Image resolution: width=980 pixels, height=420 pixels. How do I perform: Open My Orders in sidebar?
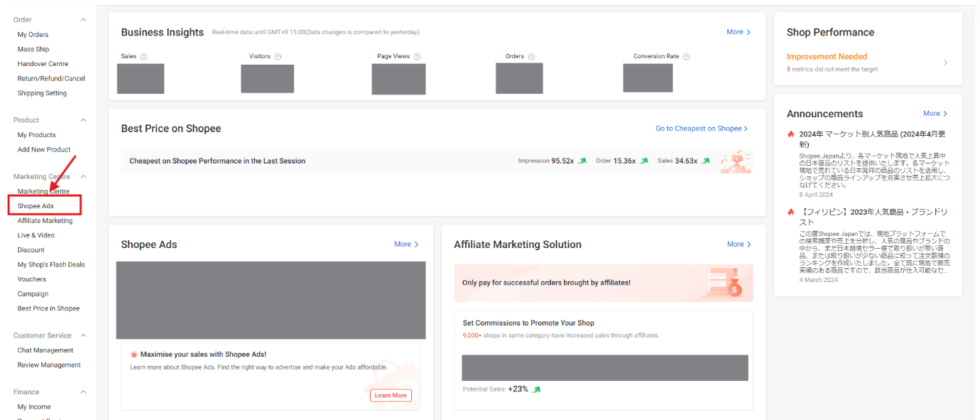(32, 35)
